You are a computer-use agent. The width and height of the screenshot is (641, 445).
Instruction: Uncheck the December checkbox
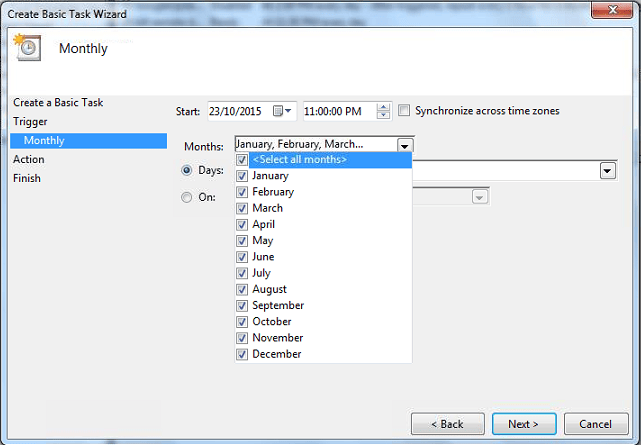242,354
